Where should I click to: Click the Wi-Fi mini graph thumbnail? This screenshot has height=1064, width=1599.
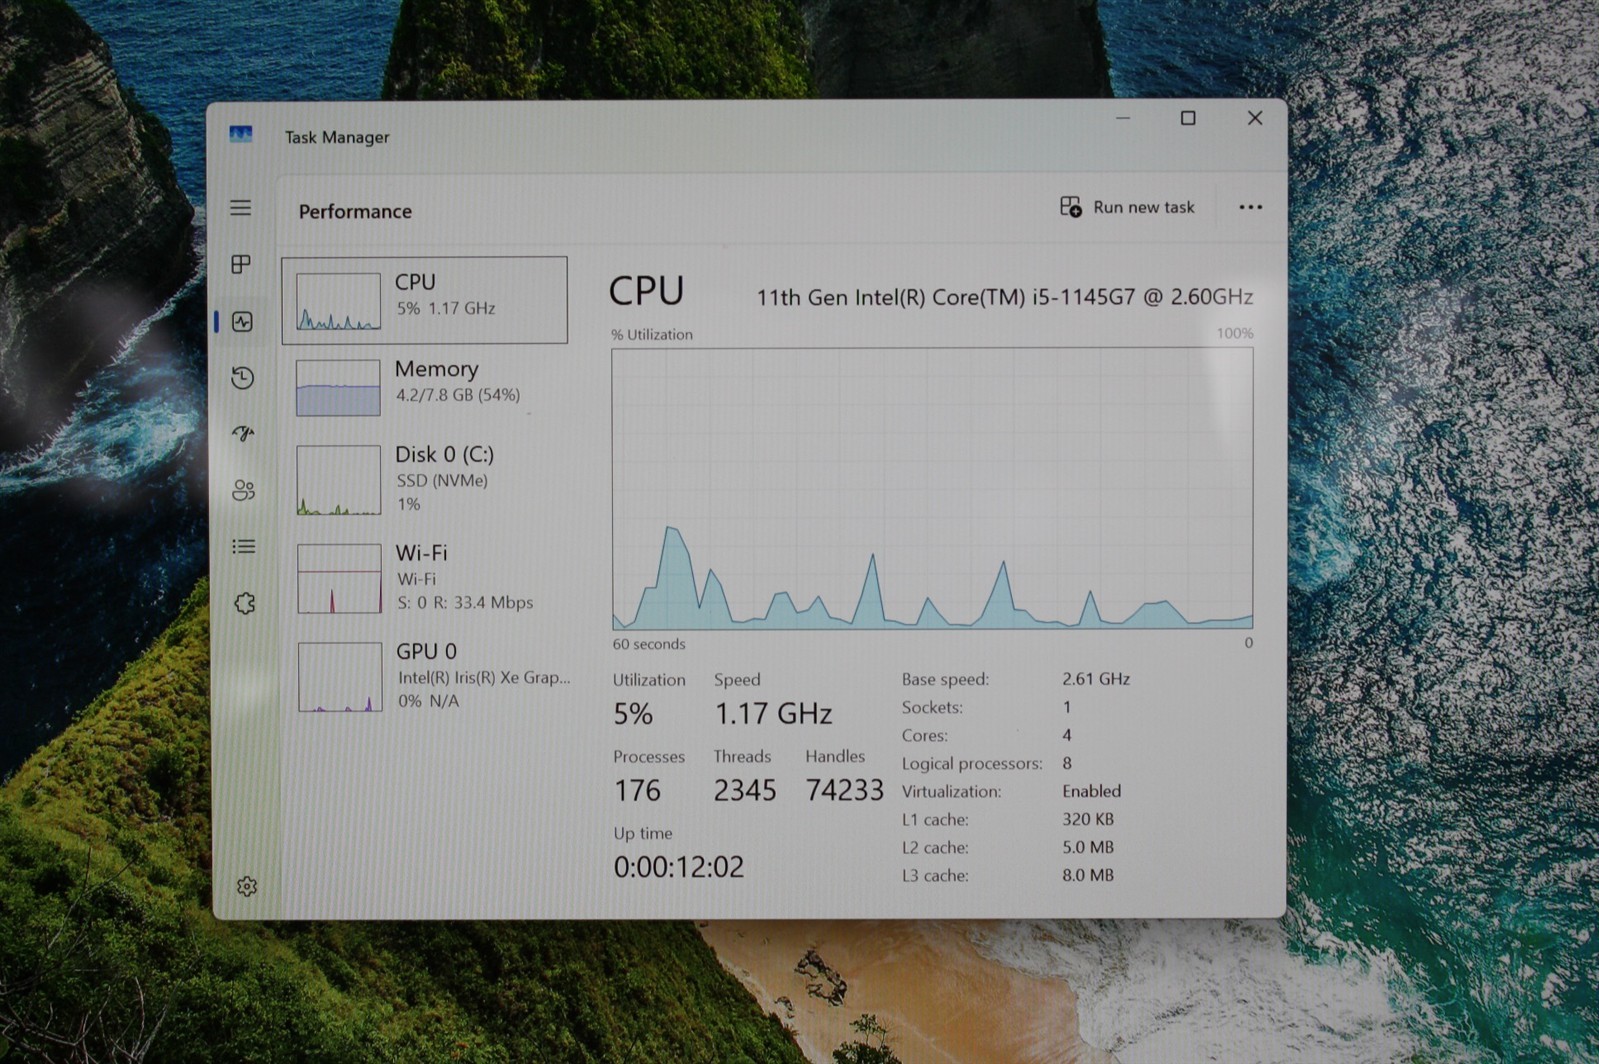point(340,578)
